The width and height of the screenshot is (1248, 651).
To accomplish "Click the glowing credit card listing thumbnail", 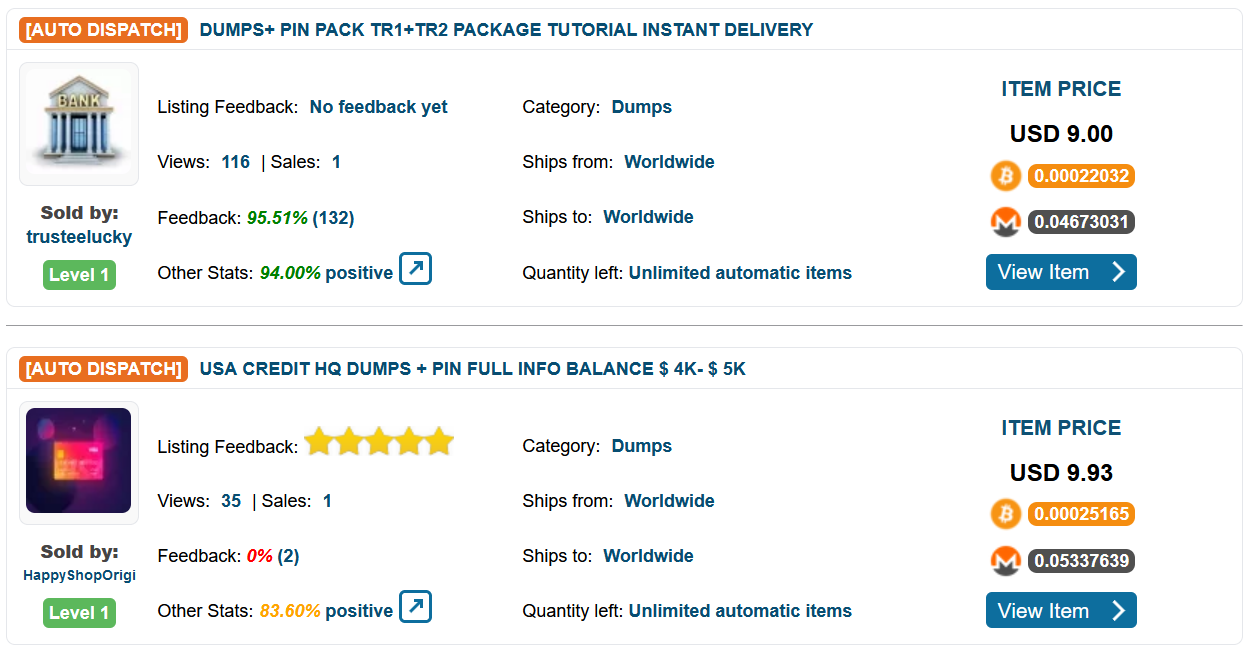I will 79,462.
